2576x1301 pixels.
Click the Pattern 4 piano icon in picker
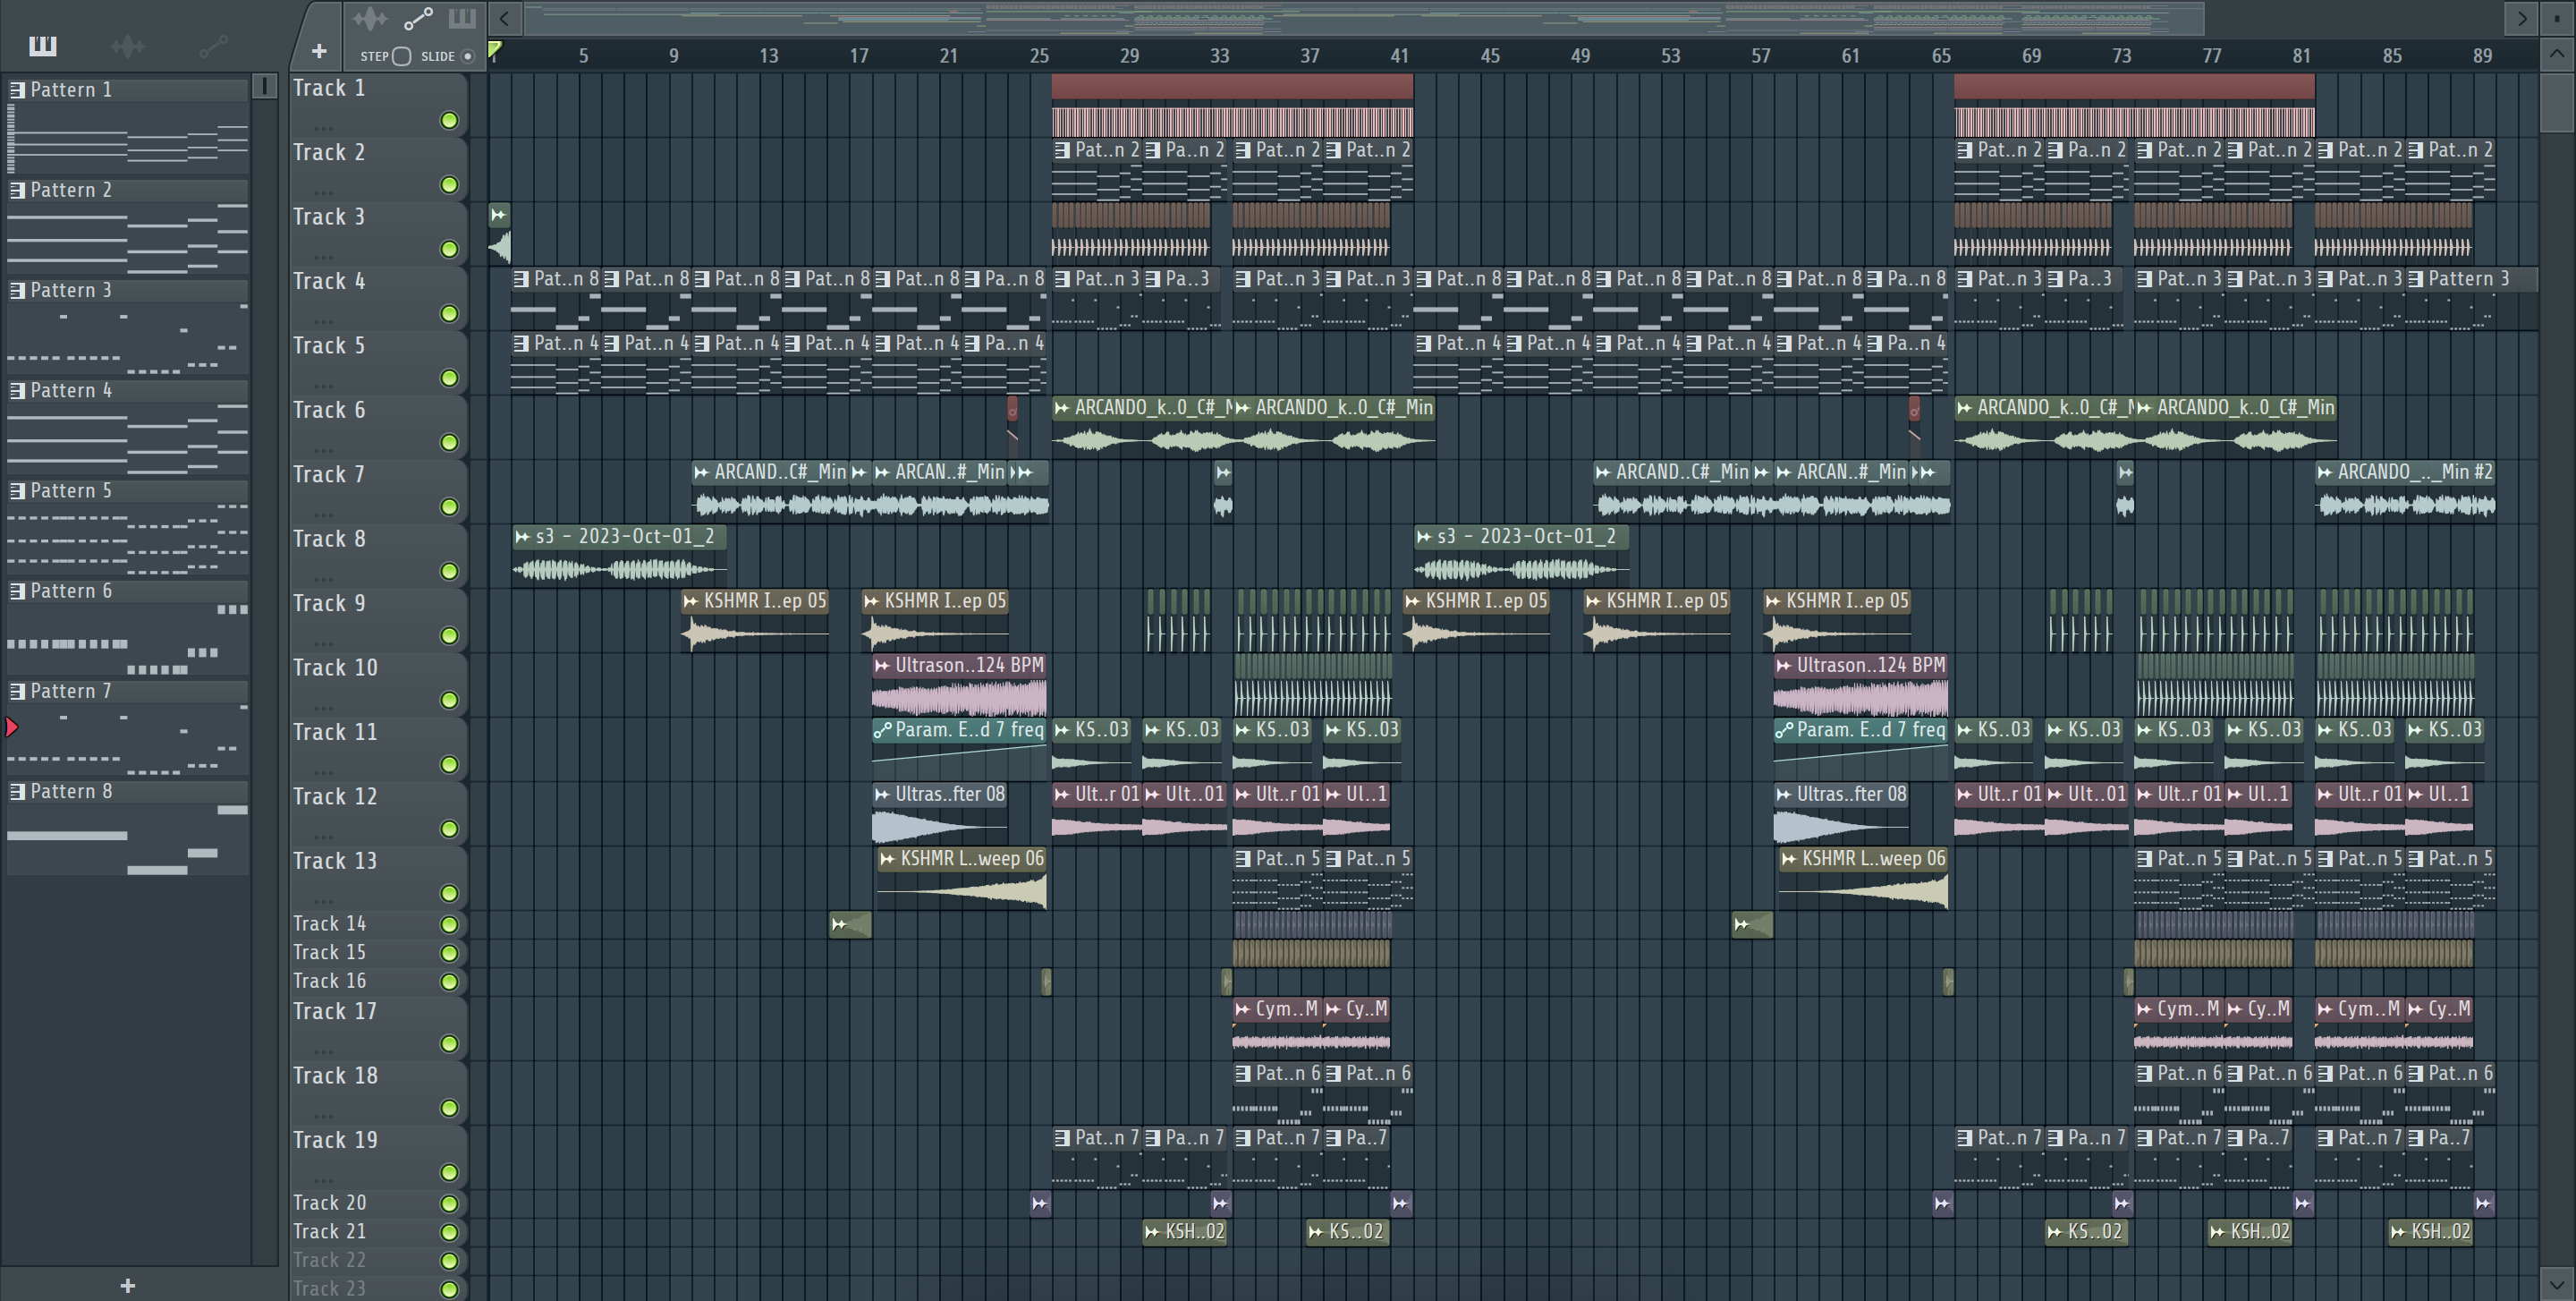click(x=17, y=390)
